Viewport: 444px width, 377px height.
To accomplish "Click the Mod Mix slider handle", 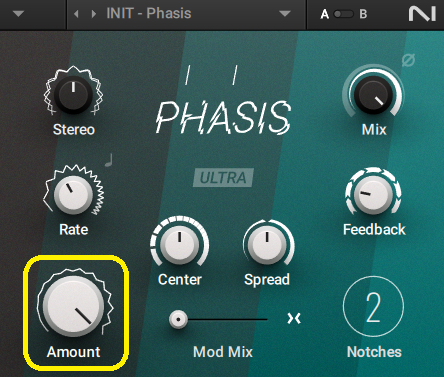I will [178, 319].
